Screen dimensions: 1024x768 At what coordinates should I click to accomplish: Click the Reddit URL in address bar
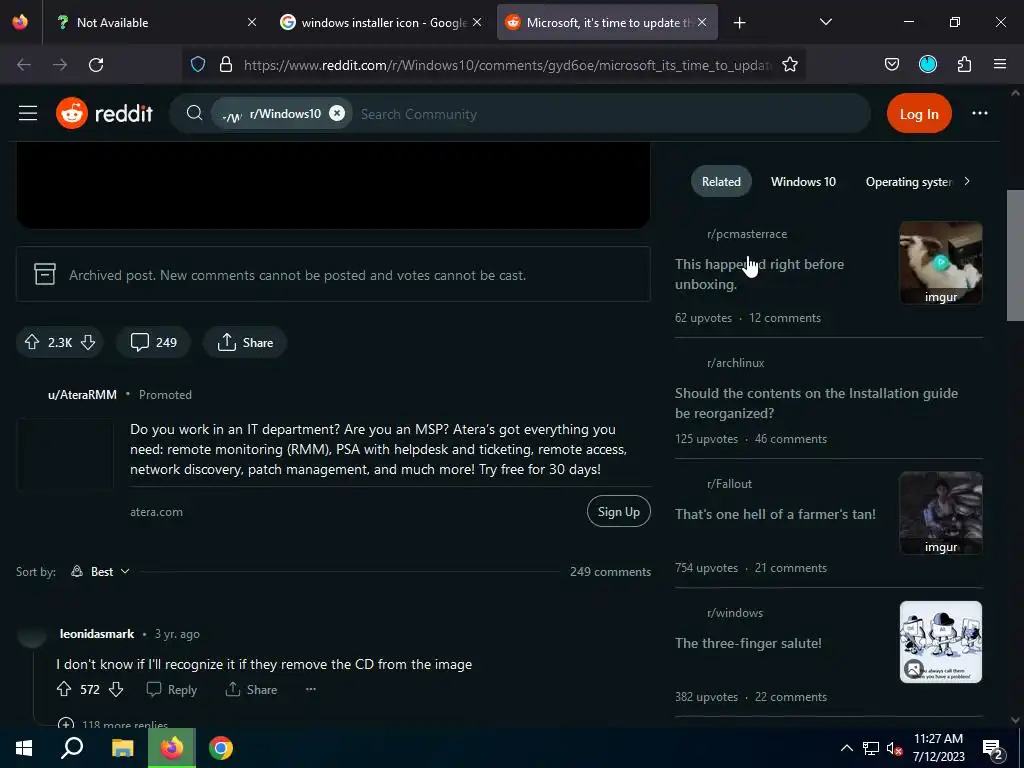coord(507,65)
